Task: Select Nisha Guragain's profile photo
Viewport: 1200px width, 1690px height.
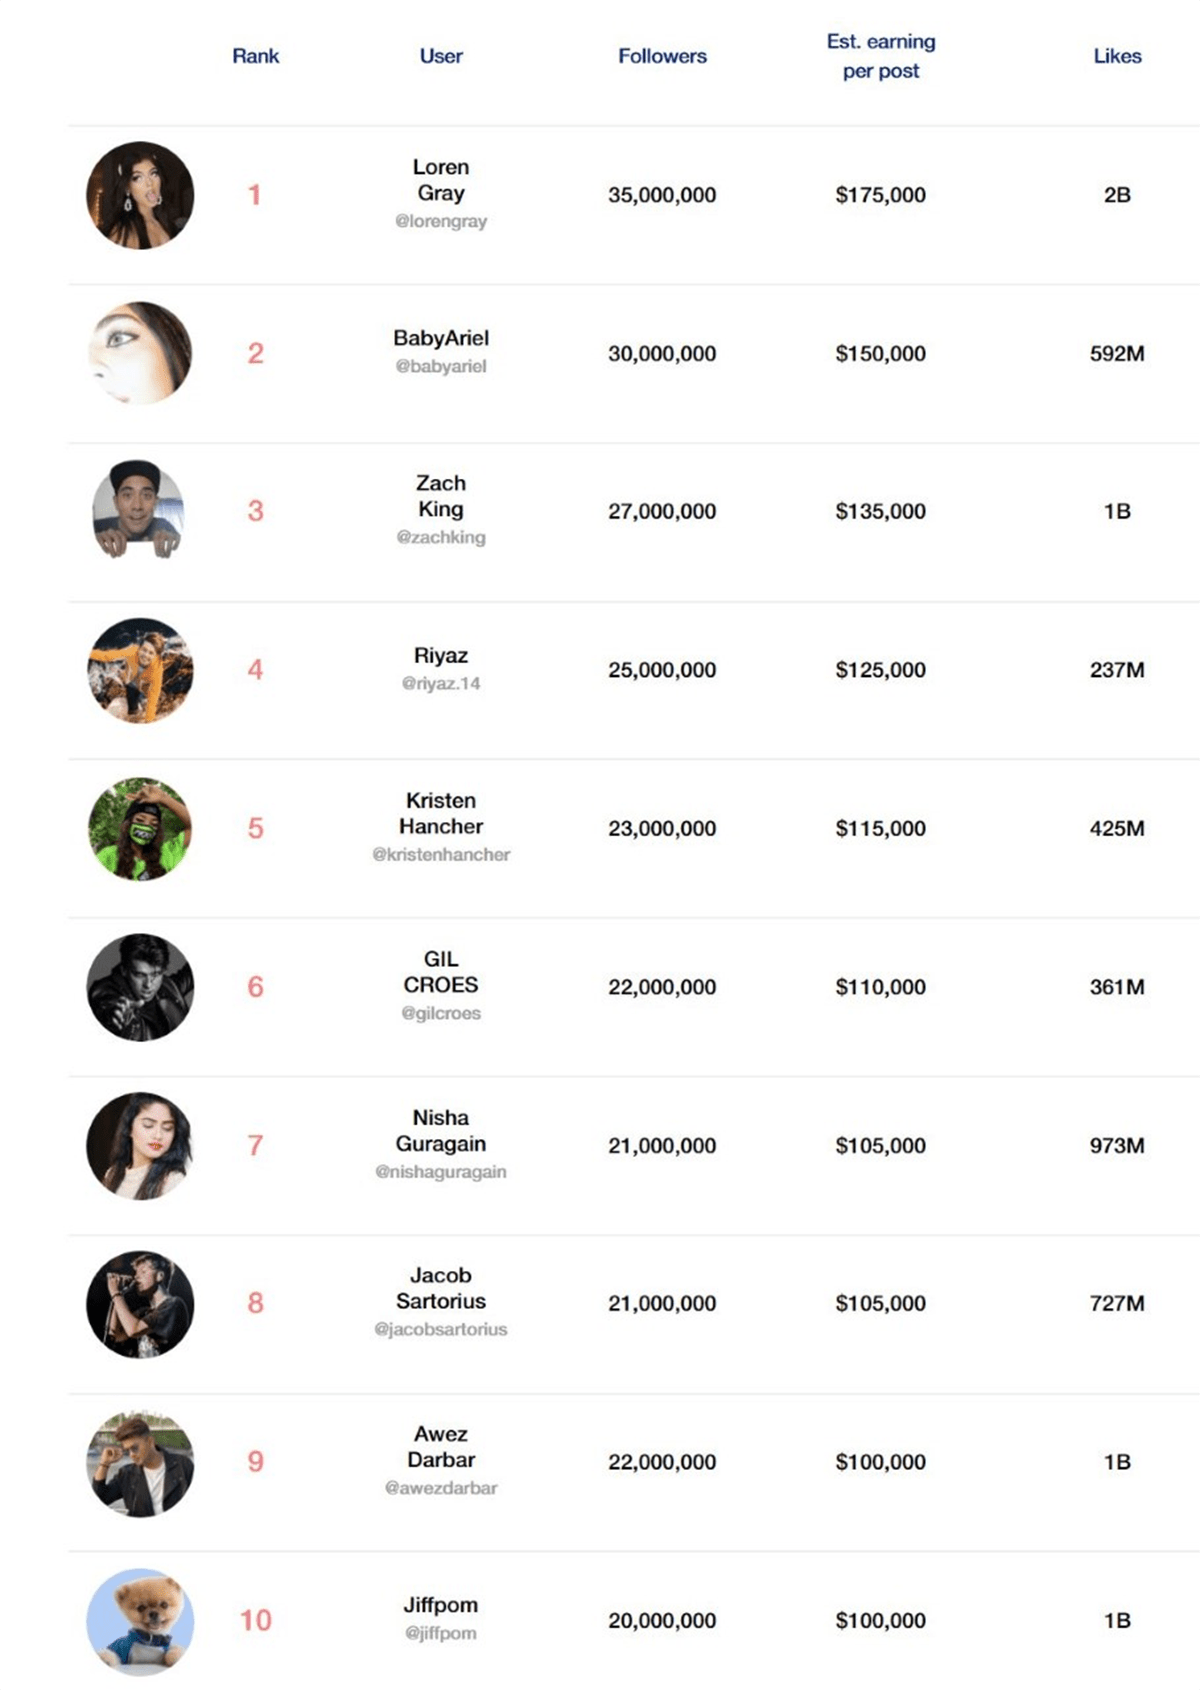Action: (140, 1145)
